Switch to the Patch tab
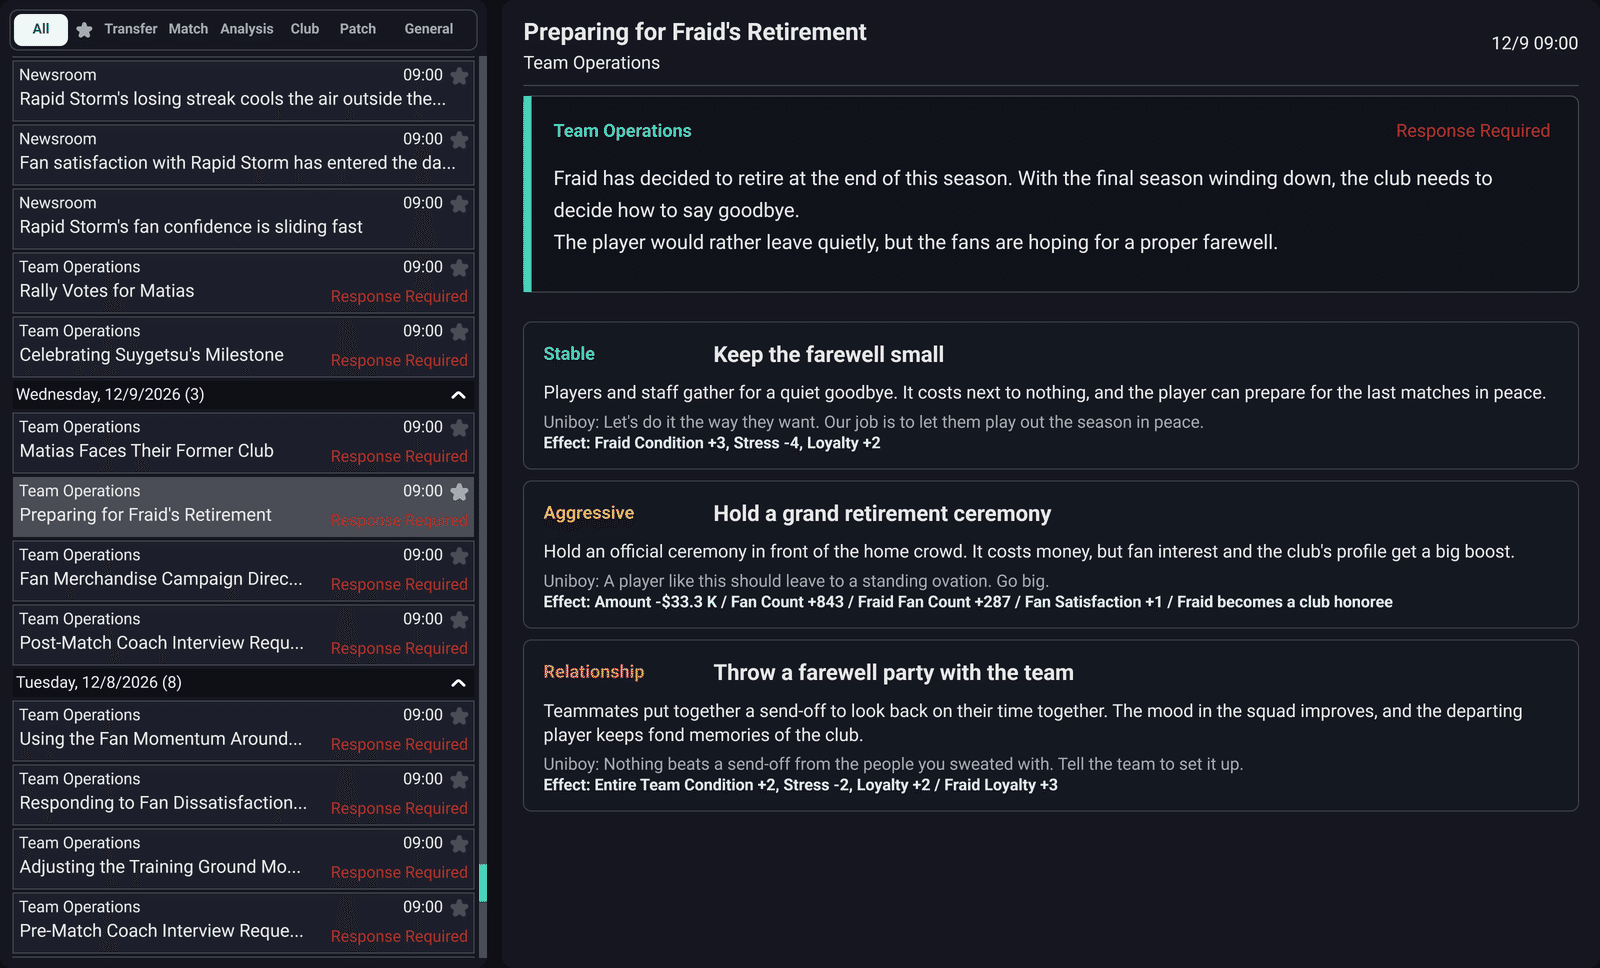Viewport: 1600px width, 968px height. [358, 29]
